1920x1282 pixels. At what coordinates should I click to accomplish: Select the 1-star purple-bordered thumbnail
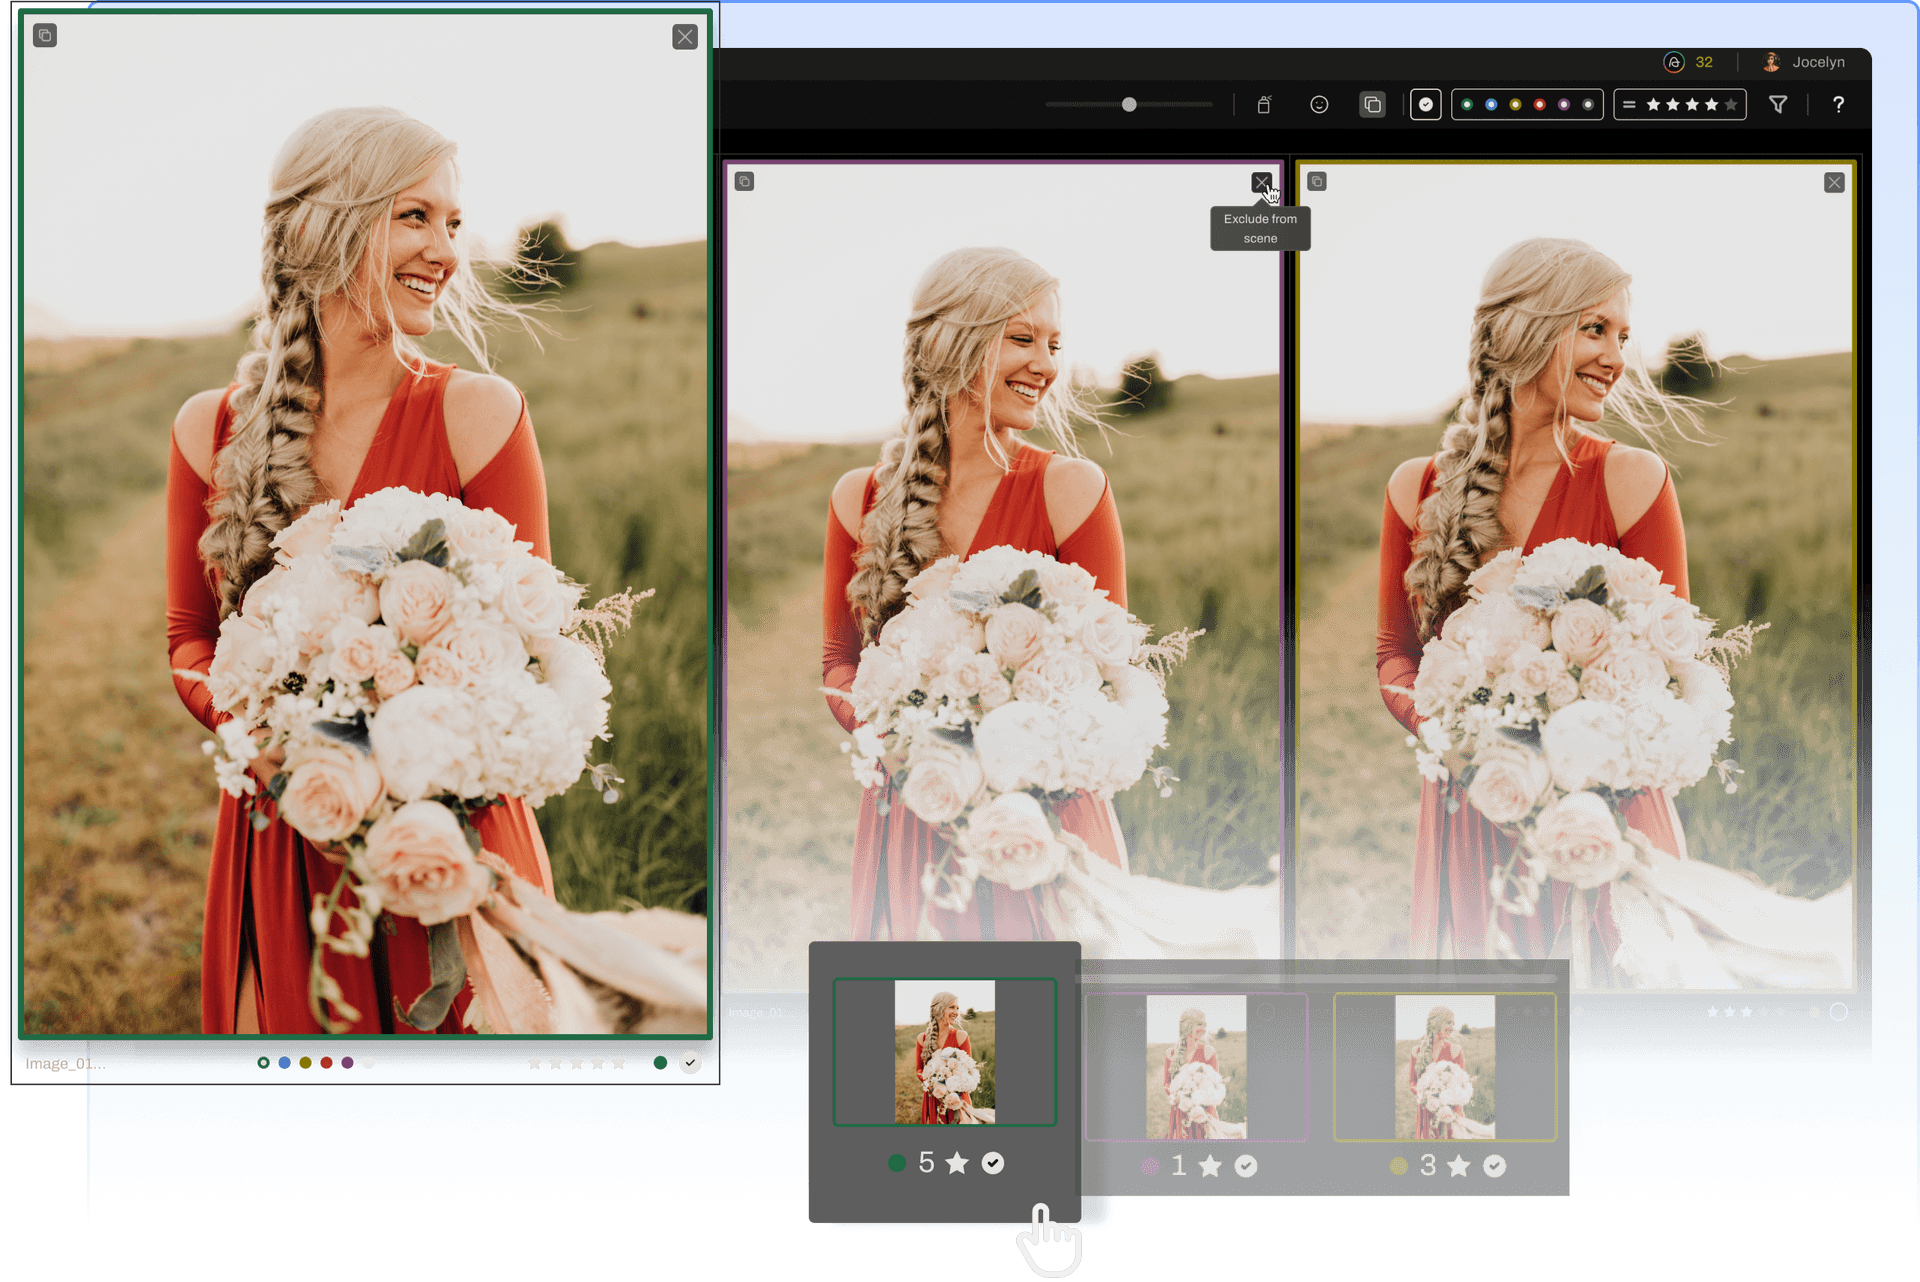coord(1196,1067)
